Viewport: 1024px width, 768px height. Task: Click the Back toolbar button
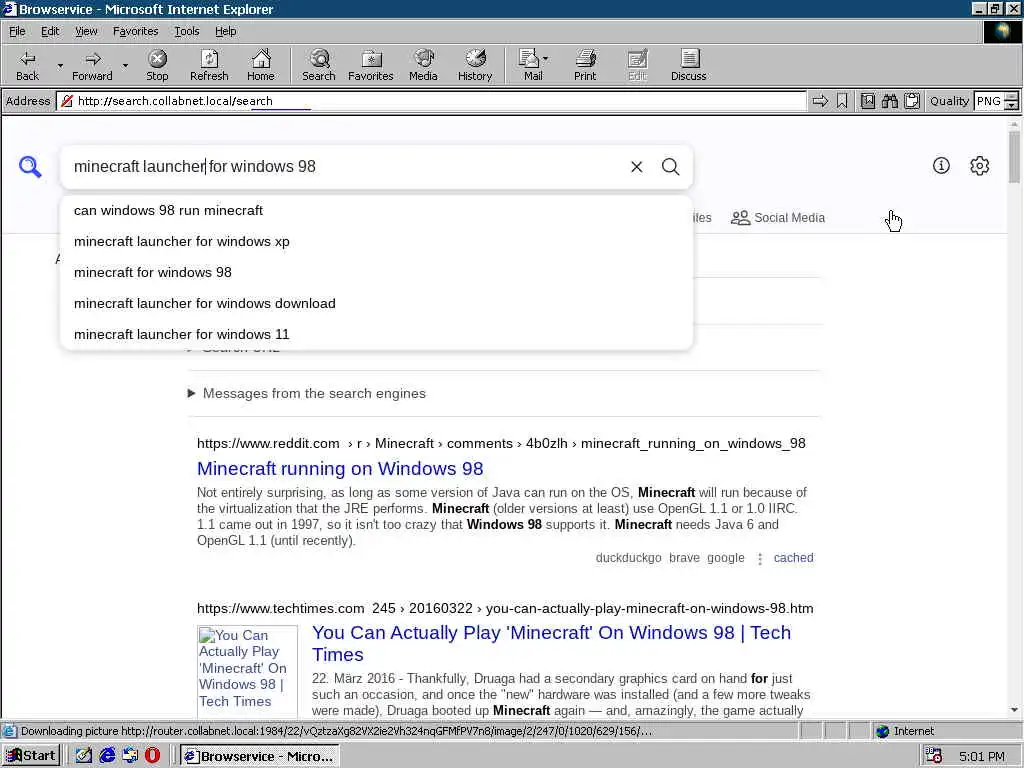27,65
